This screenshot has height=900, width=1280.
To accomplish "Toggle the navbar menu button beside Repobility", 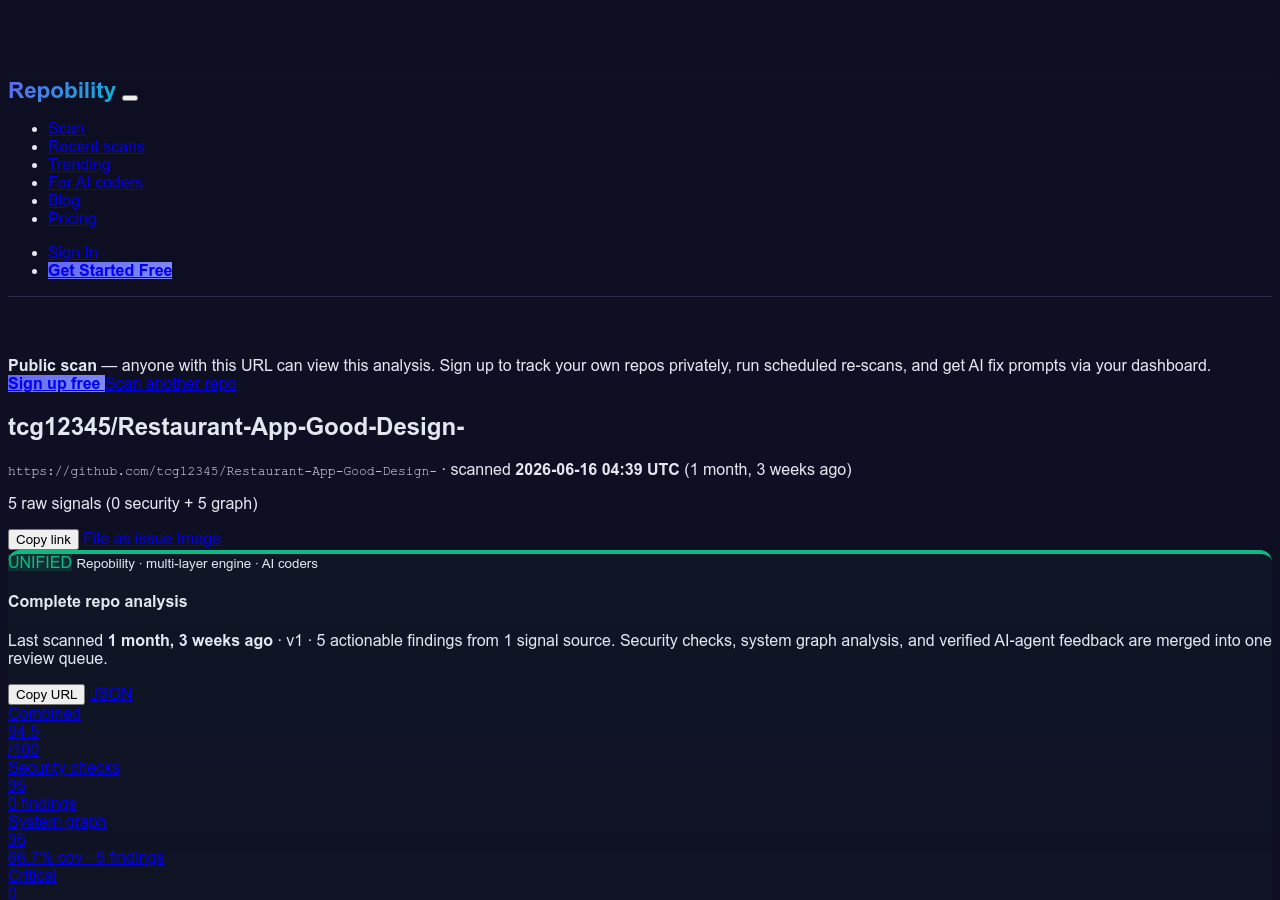I will [x=130, y=97].
